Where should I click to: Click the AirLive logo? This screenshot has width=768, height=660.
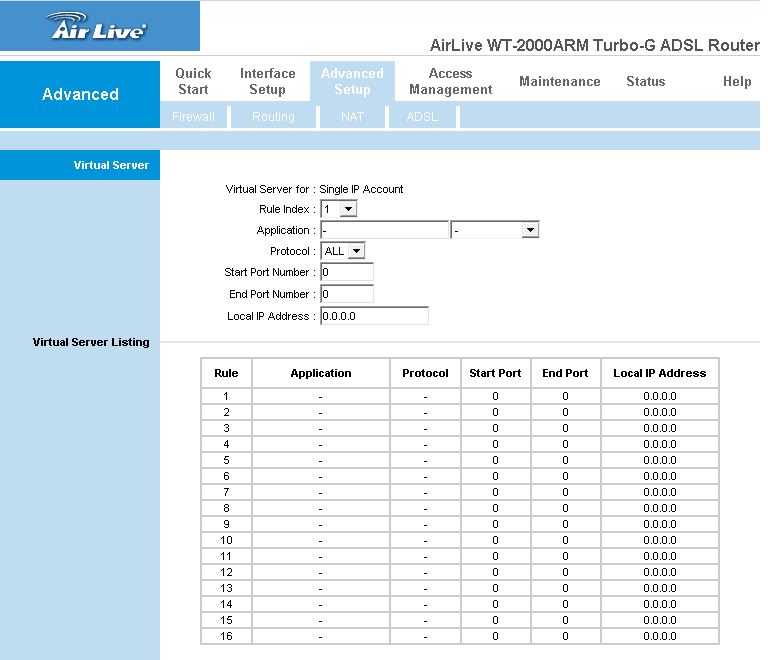point(98,27)
